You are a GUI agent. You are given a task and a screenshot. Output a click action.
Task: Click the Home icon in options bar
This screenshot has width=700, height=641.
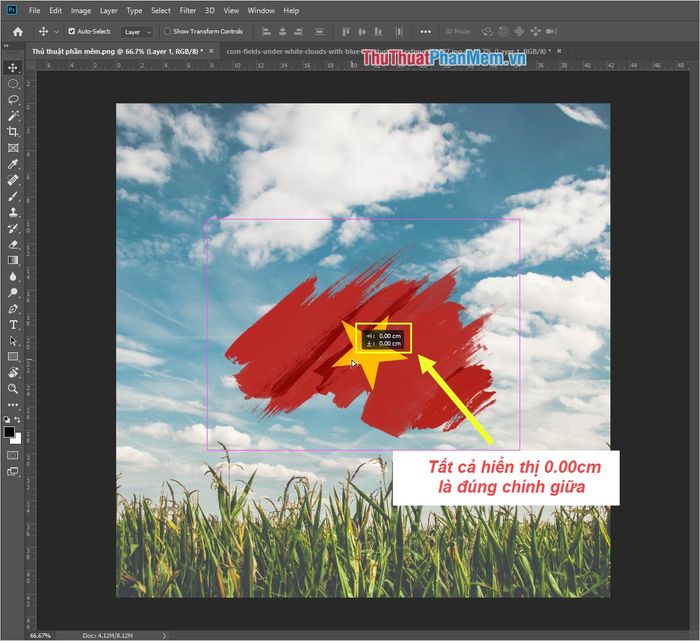coord(18,32)
